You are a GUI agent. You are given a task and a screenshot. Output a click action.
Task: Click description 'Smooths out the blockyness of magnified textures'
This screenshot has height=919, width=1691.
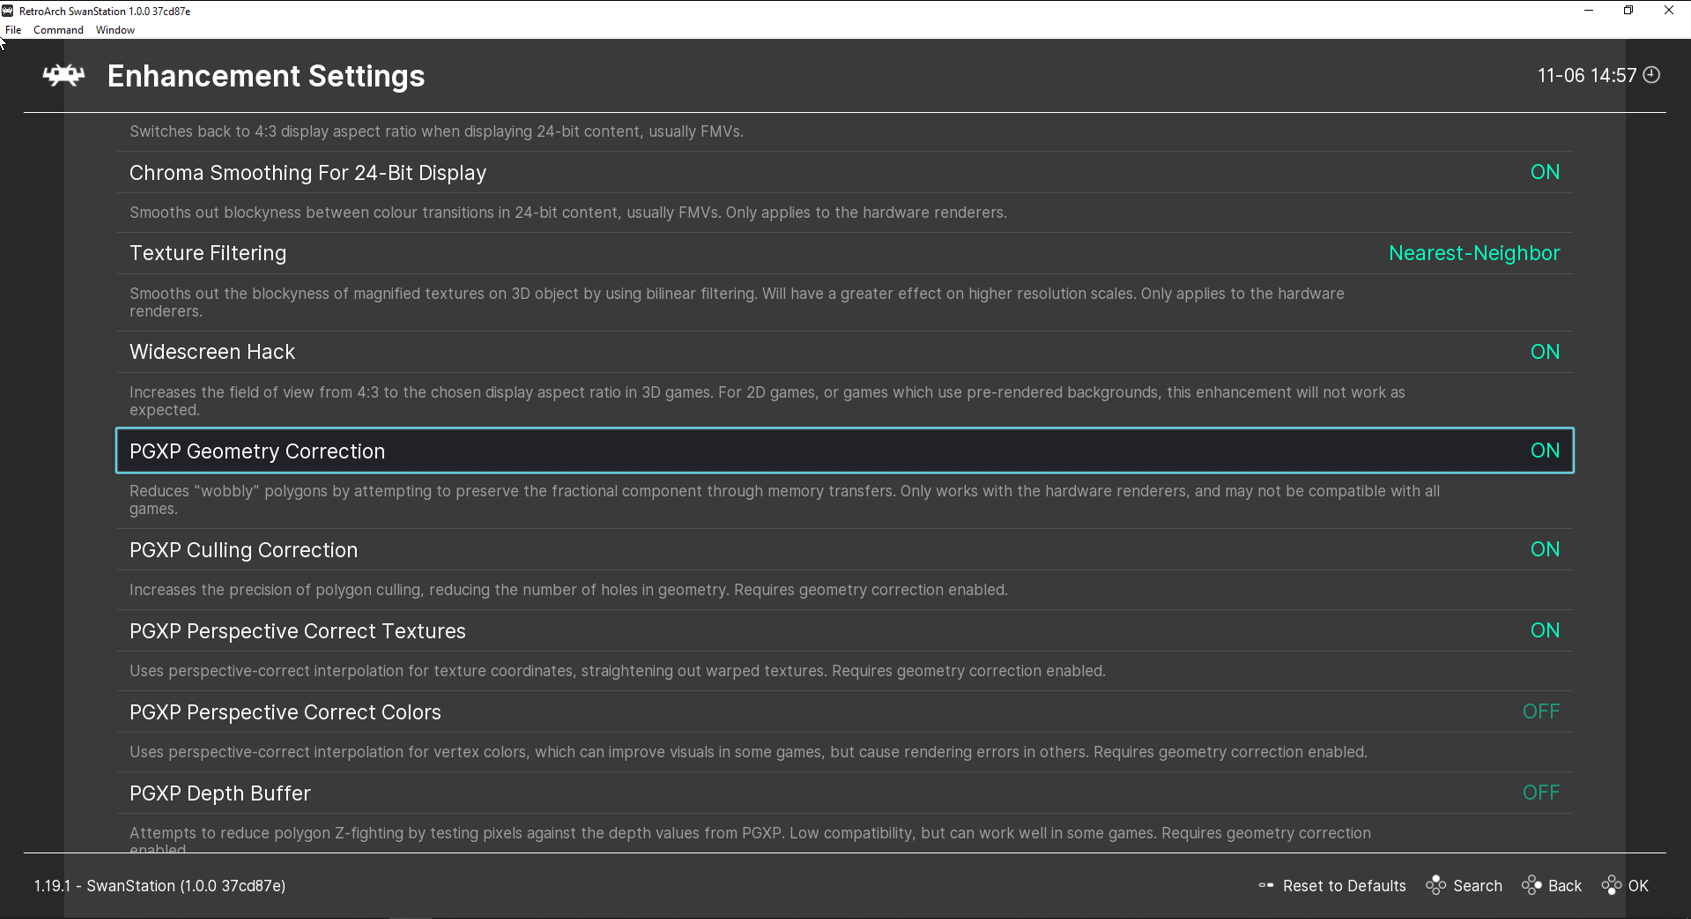click(x=737, y=302)
